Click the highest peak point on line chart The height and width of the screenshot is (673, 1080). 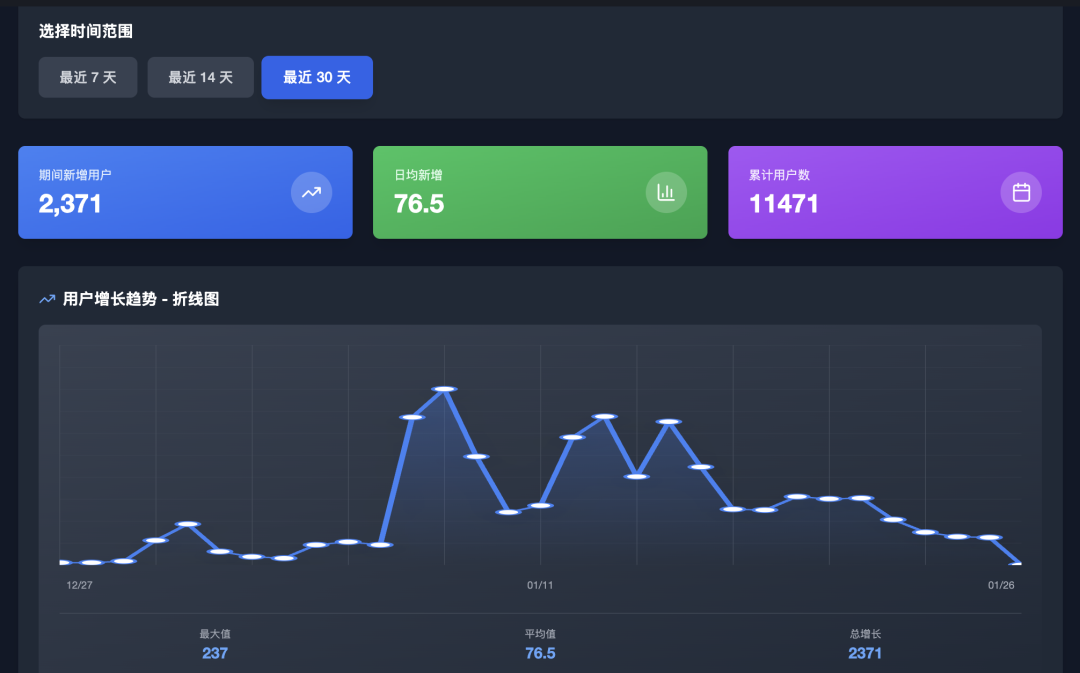tap(444, 389)
